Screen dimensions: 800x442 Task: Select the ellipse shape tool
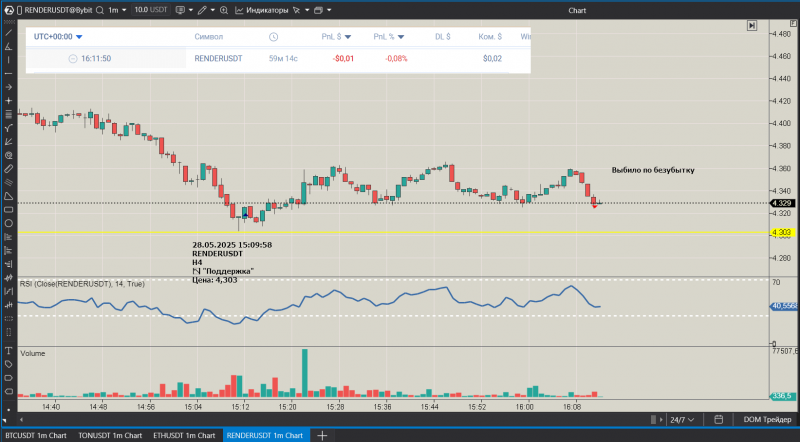click(x=9, y=223)
